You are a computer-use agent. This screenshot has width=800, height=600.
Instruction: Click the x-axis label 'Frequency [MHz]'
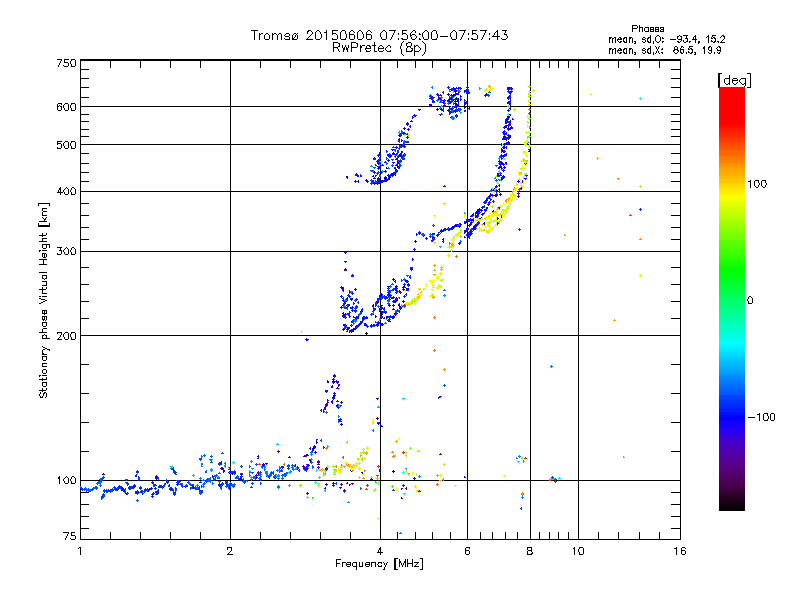(379, 564)
